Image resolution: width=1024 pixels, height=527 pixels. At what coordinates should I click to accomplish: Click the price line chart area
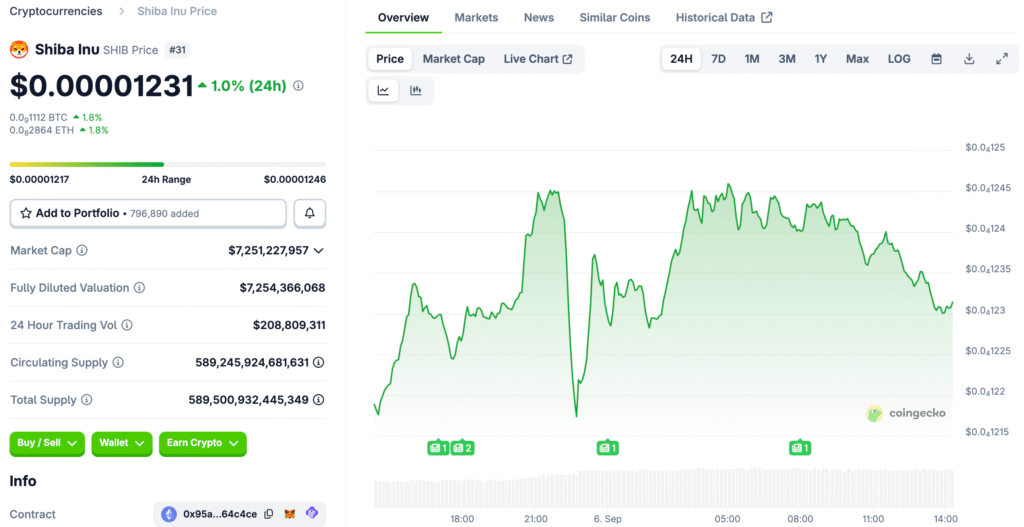pyautogui.click(x=664, y=294)
